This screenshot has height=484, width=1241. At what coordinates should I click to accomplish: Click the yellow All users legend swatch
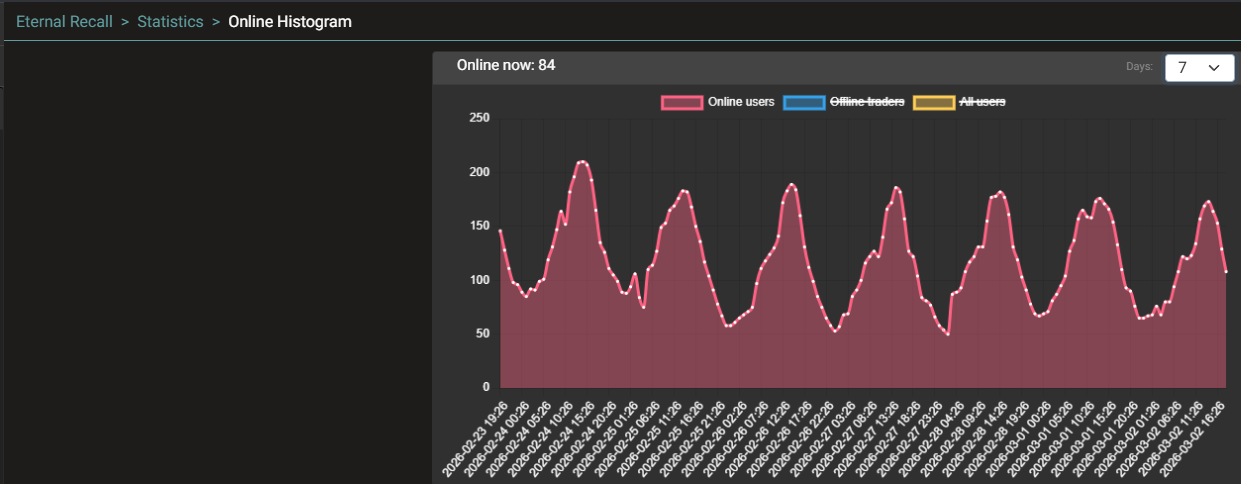[x=934, y=102]
